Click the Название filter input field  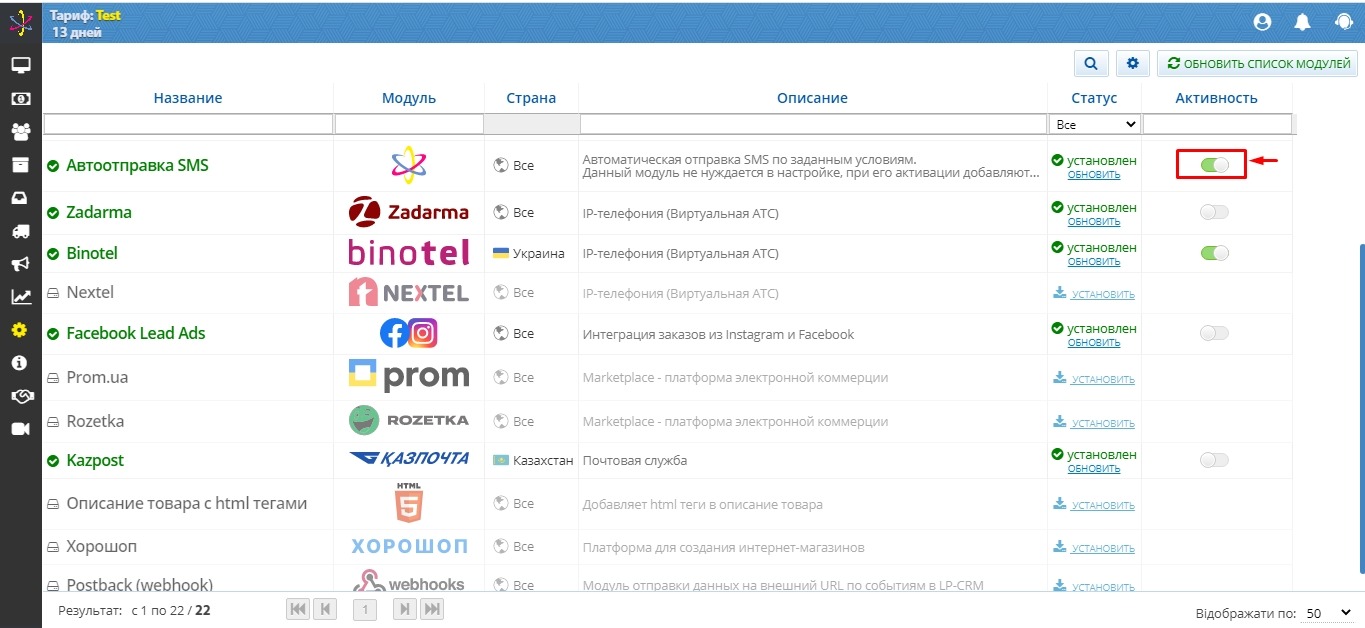tap(188, 124)
